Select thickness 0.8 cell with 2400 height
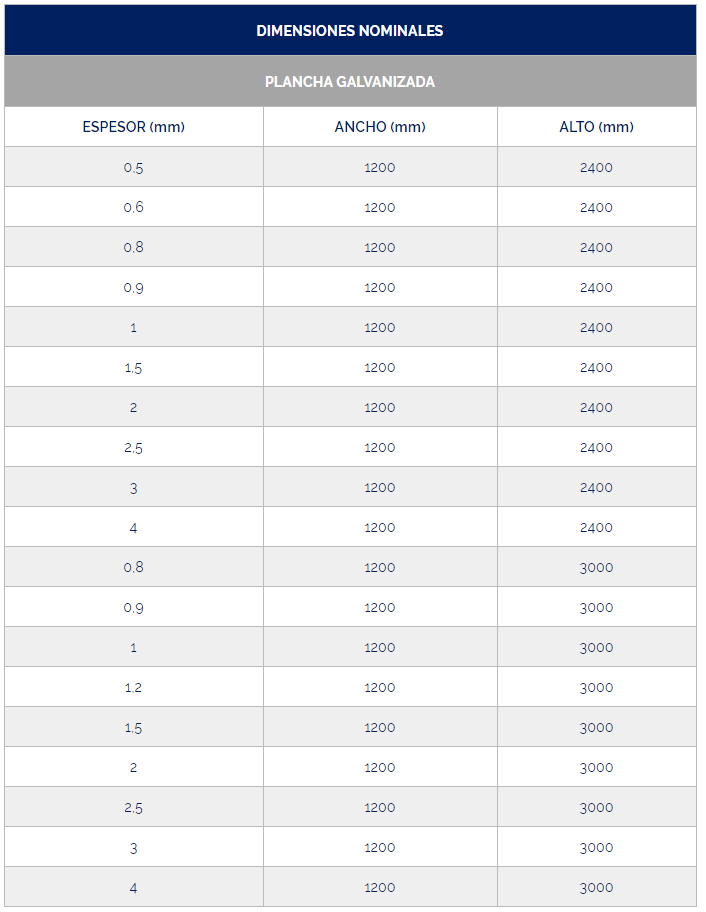Image resolution: width=706 pixels, height=912 pixels. [134, 247]
